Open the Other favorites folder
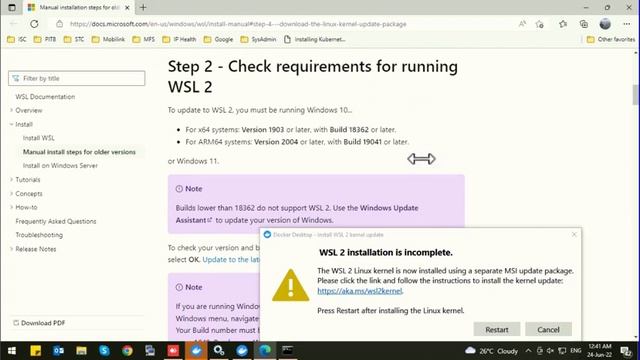Screen dimensions: 640x360 [x=611, y=39]
